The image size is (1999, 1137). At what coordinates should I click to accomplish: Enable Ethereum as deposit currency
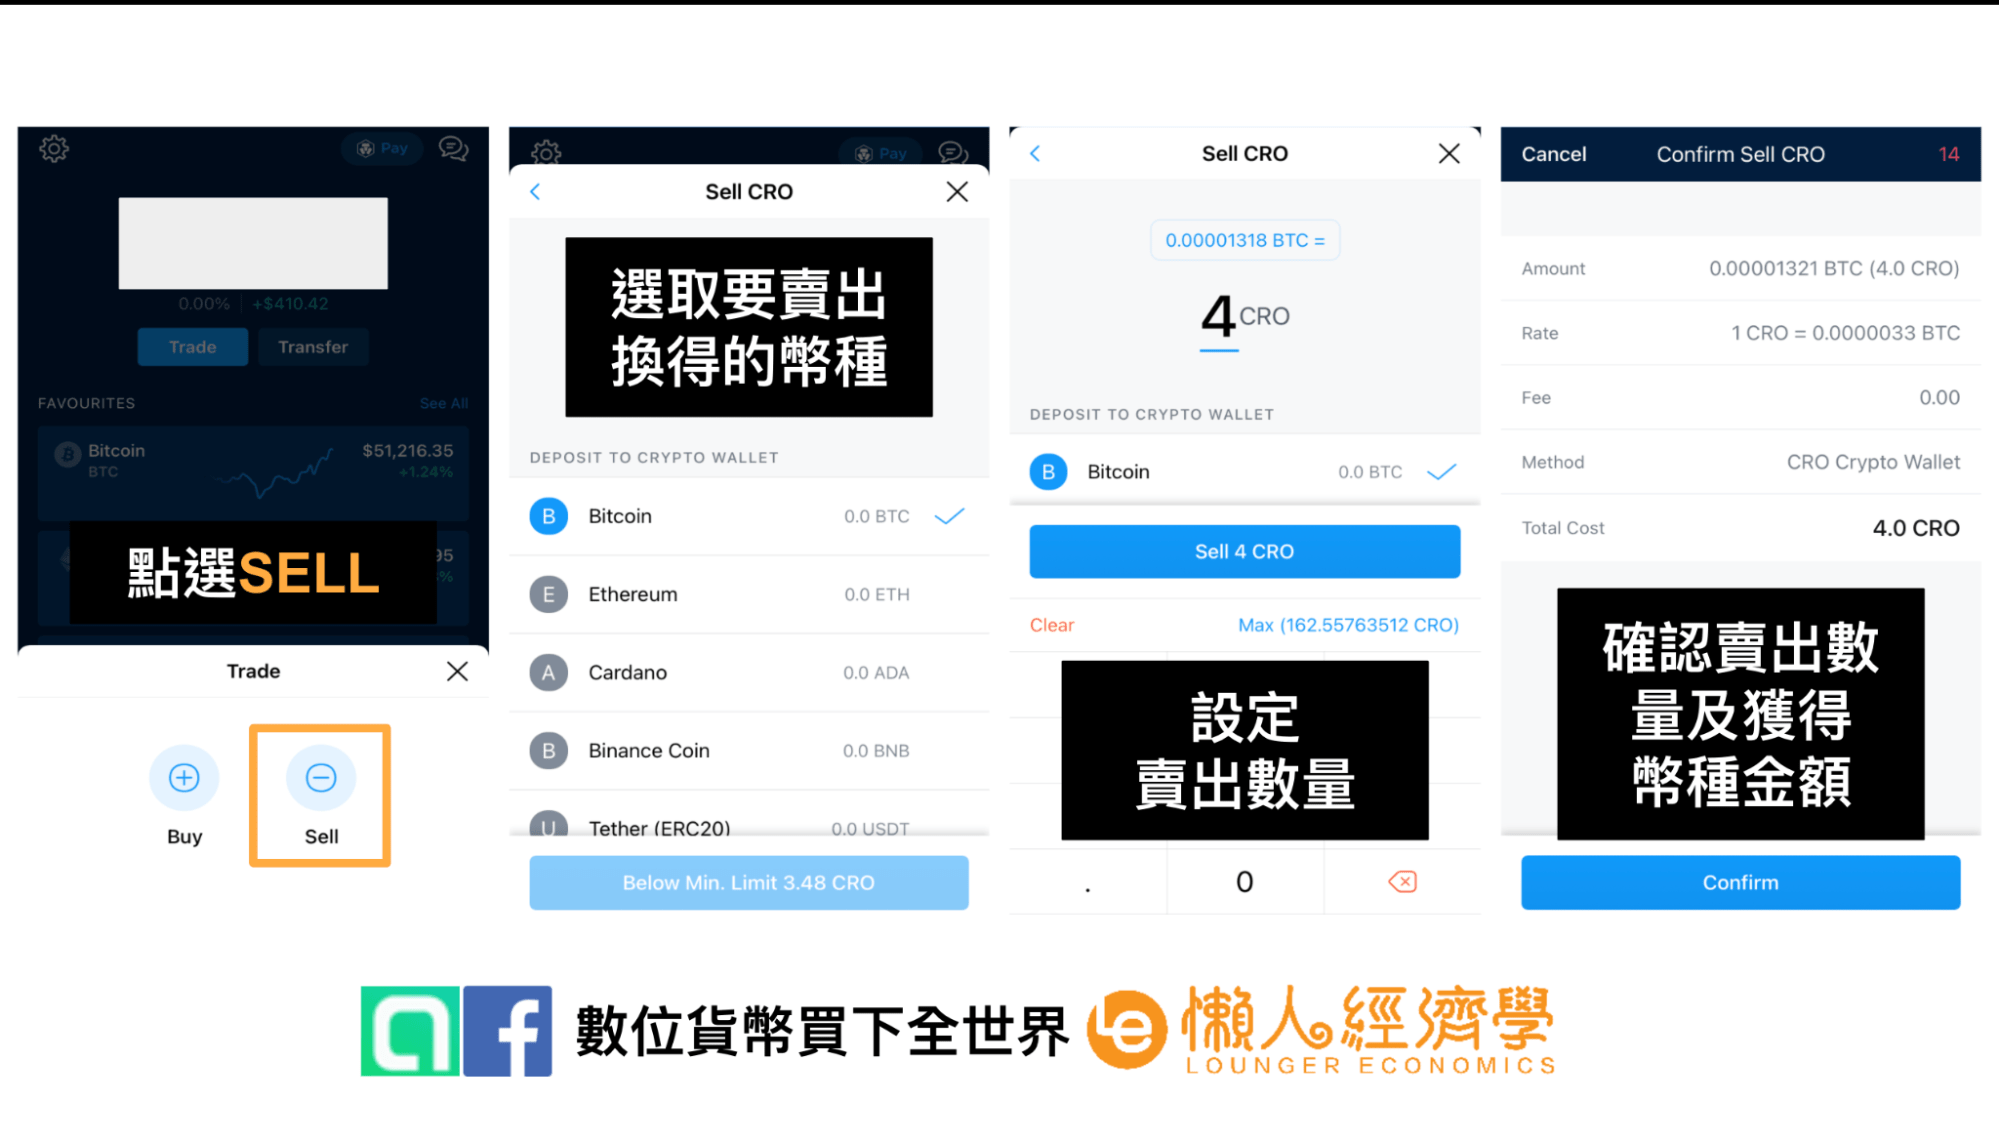(x=748, y=593)
